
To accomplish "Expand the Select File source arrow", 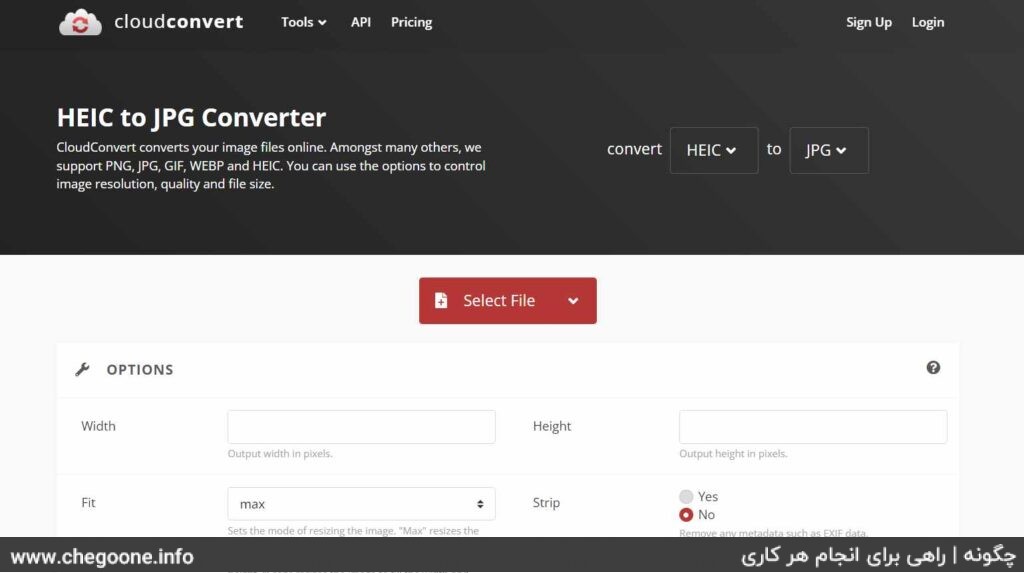I will tap(573, 301).
